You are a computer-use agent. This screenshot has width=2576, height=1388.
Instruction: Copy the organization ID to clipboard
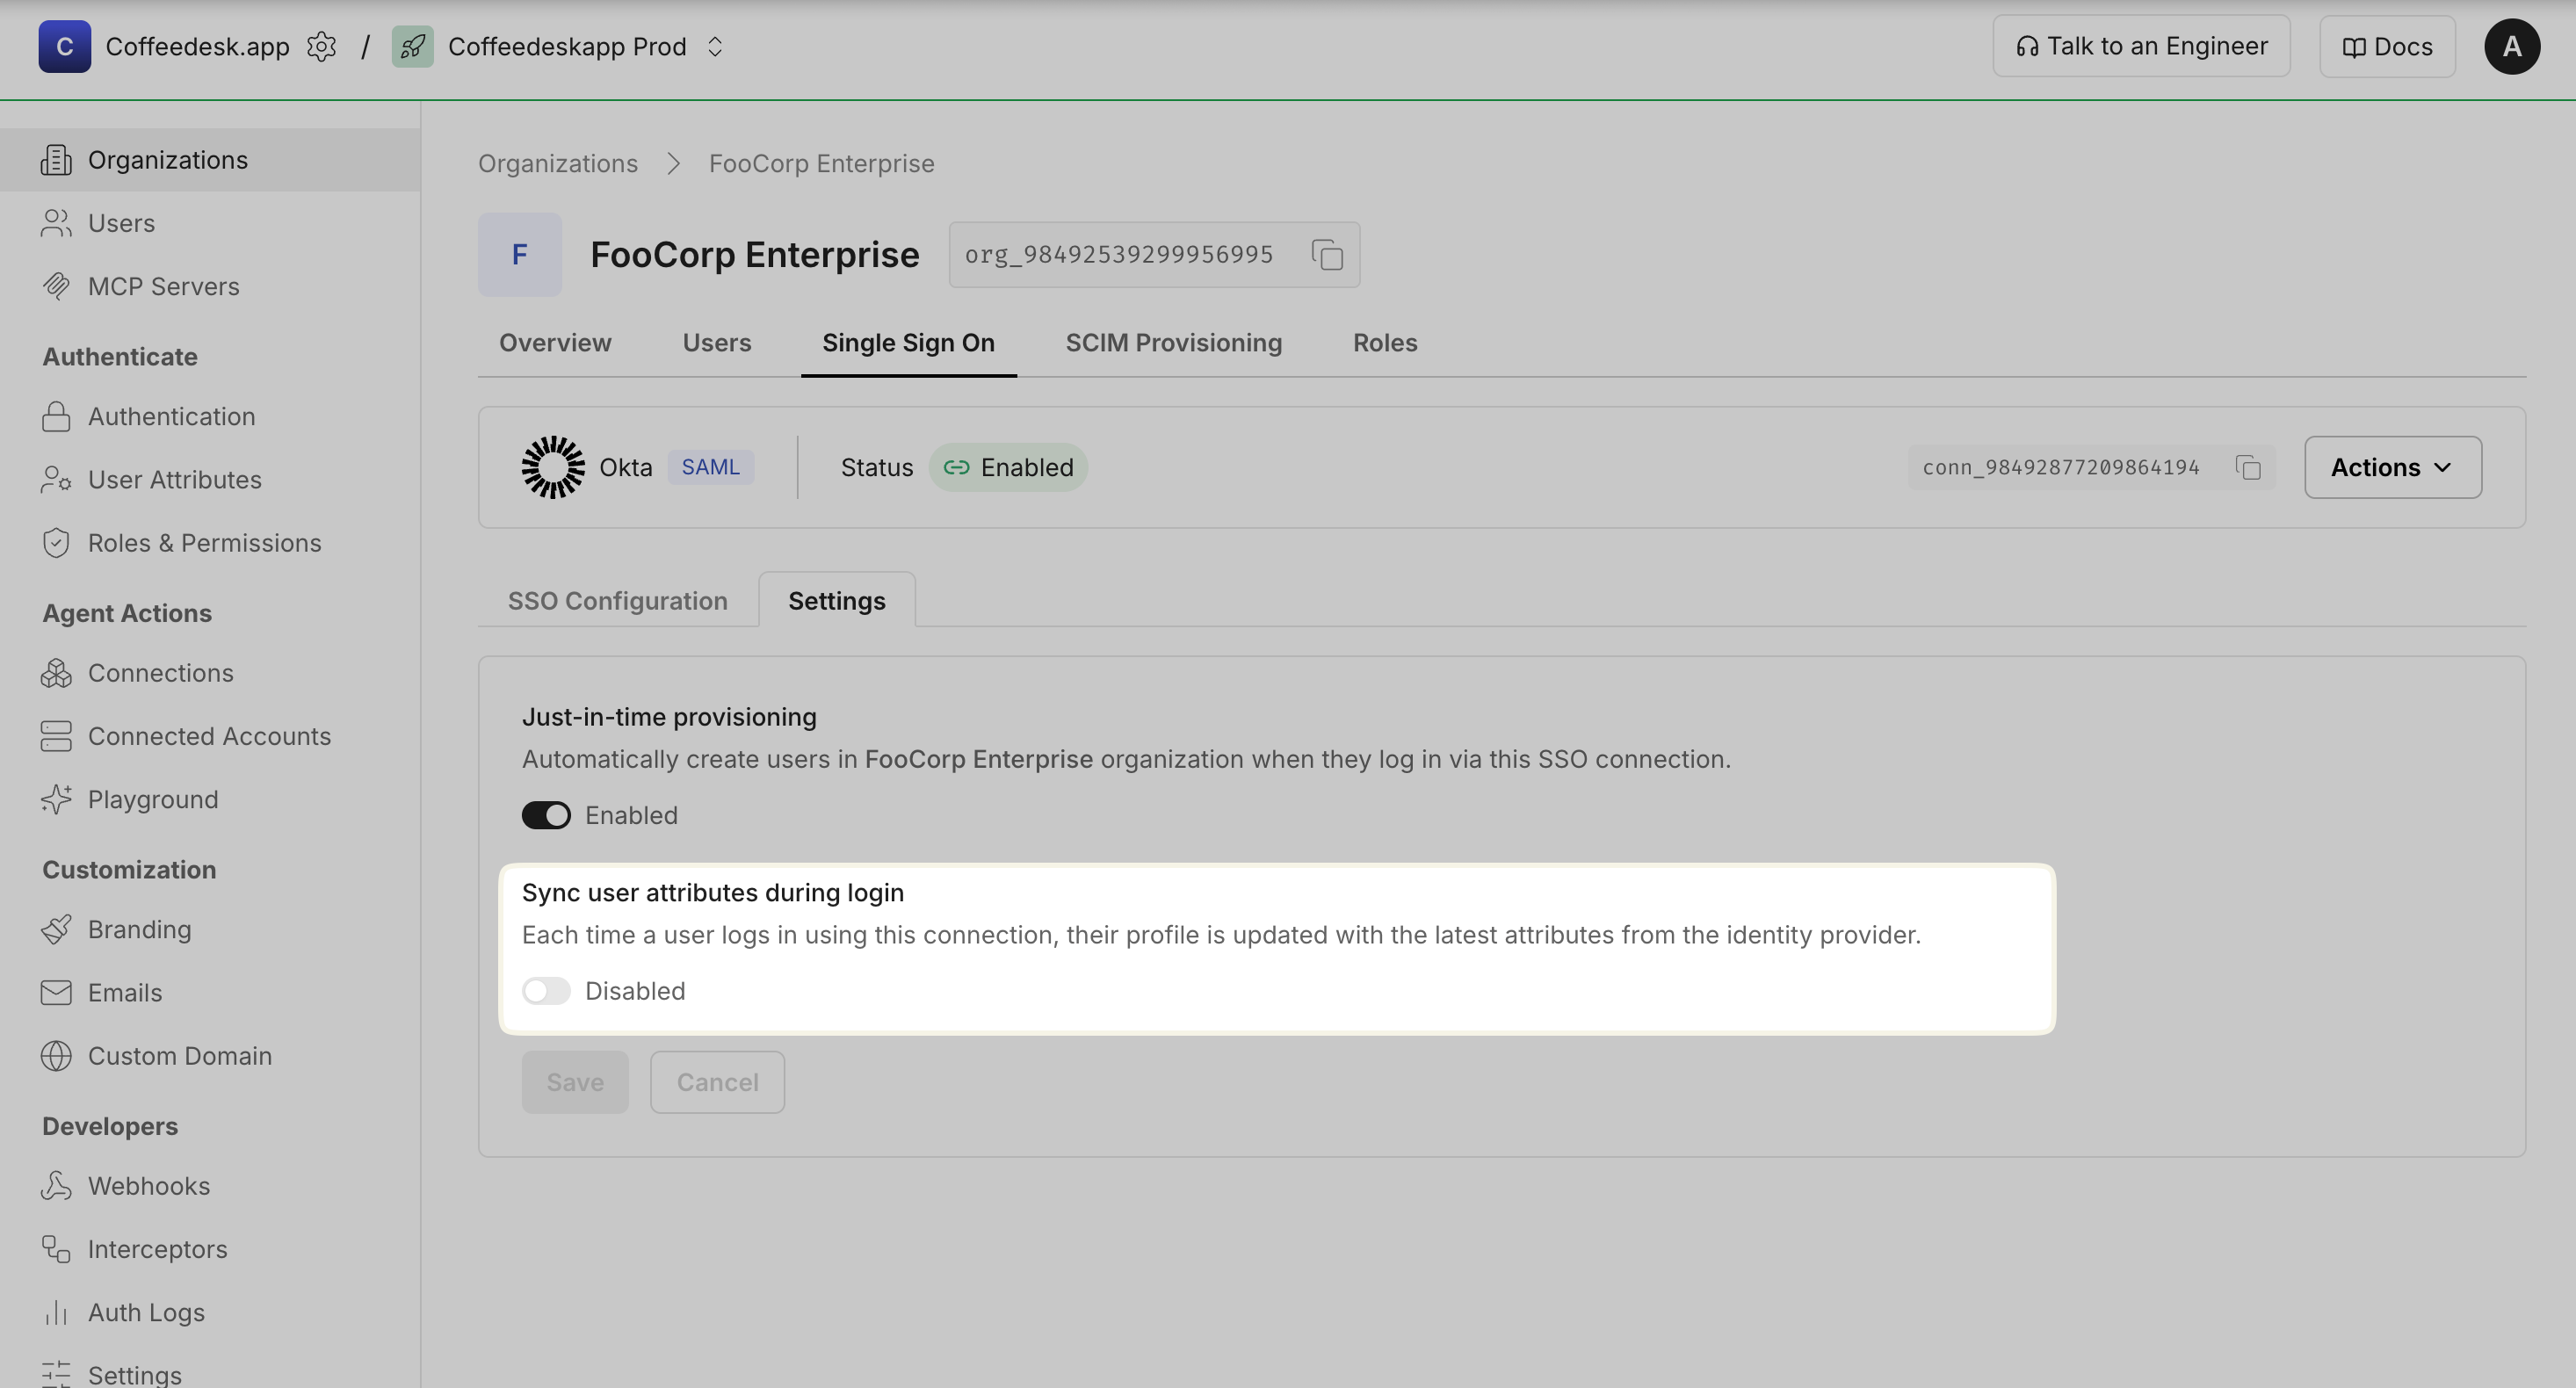pos(1327,255)
